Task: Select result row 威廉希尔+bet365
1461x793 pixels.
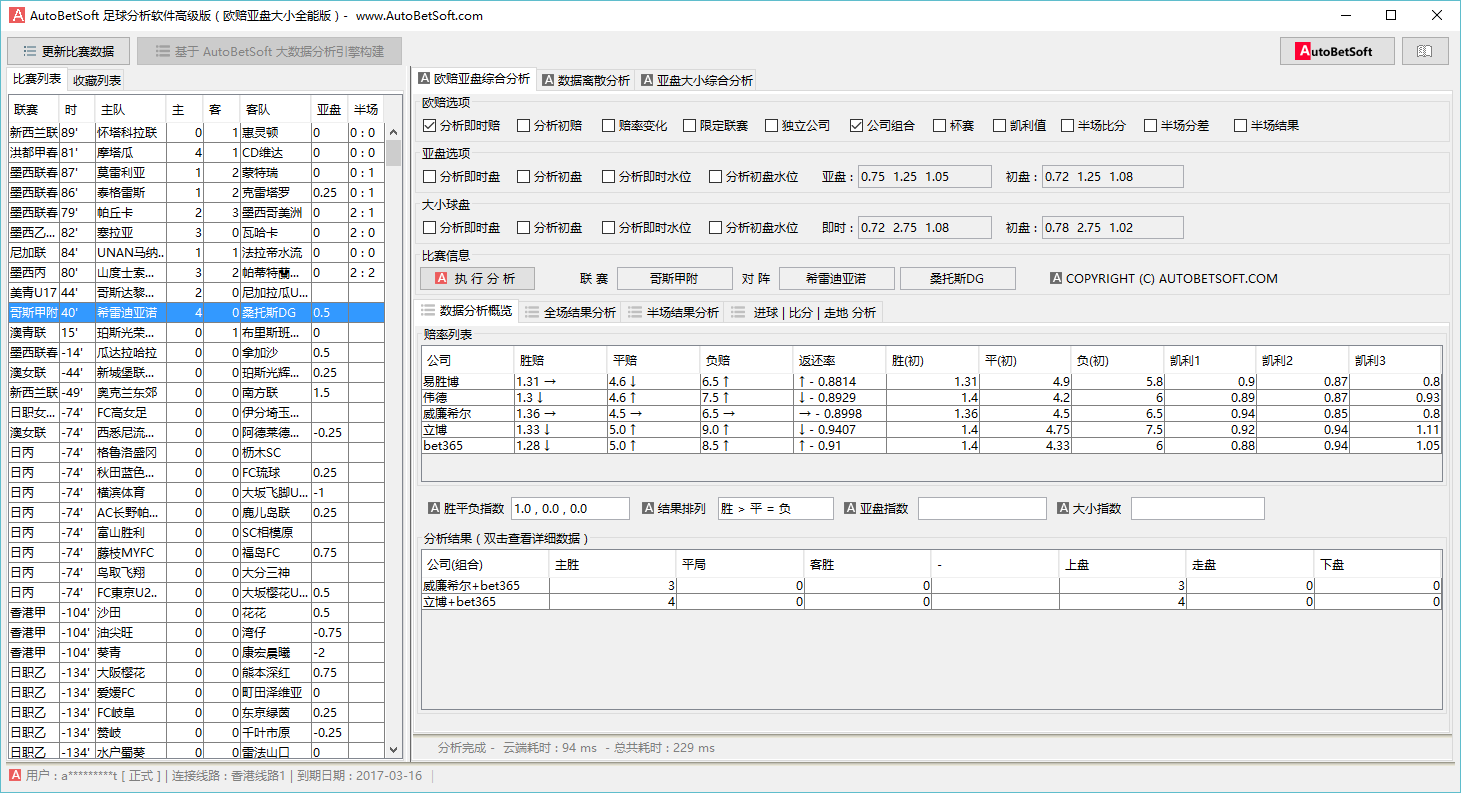Action: [931, 585]
